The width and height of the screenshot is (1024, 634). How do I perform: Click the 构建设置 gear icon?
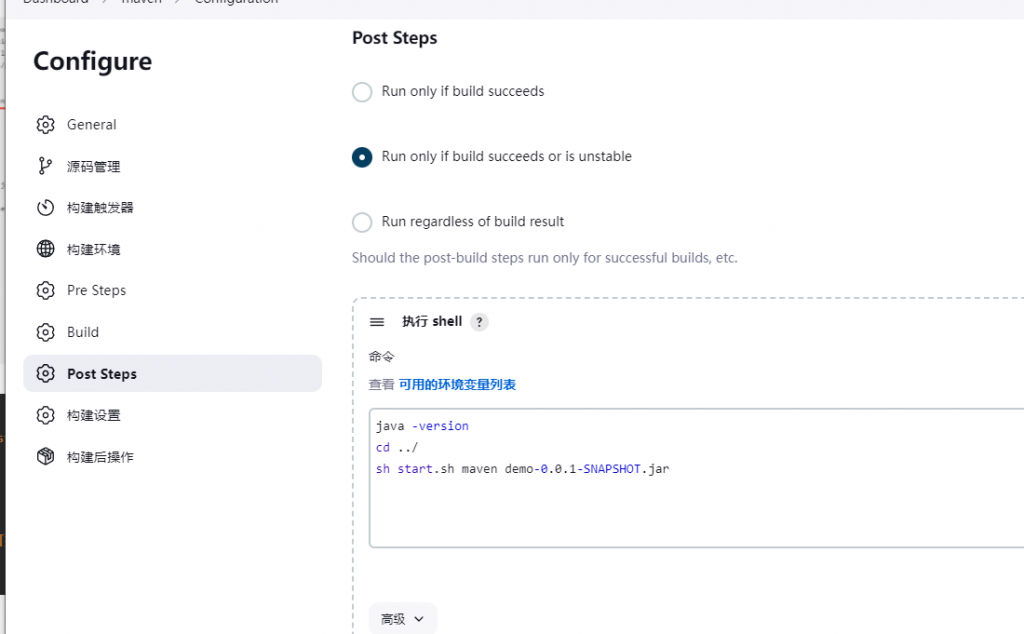click(45, 415)
